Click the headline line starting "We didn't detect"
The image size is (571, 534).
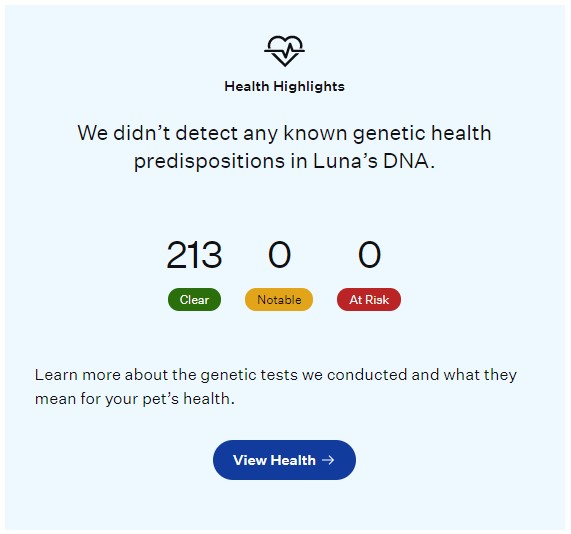pyautogui.click(x=284, y=133)
